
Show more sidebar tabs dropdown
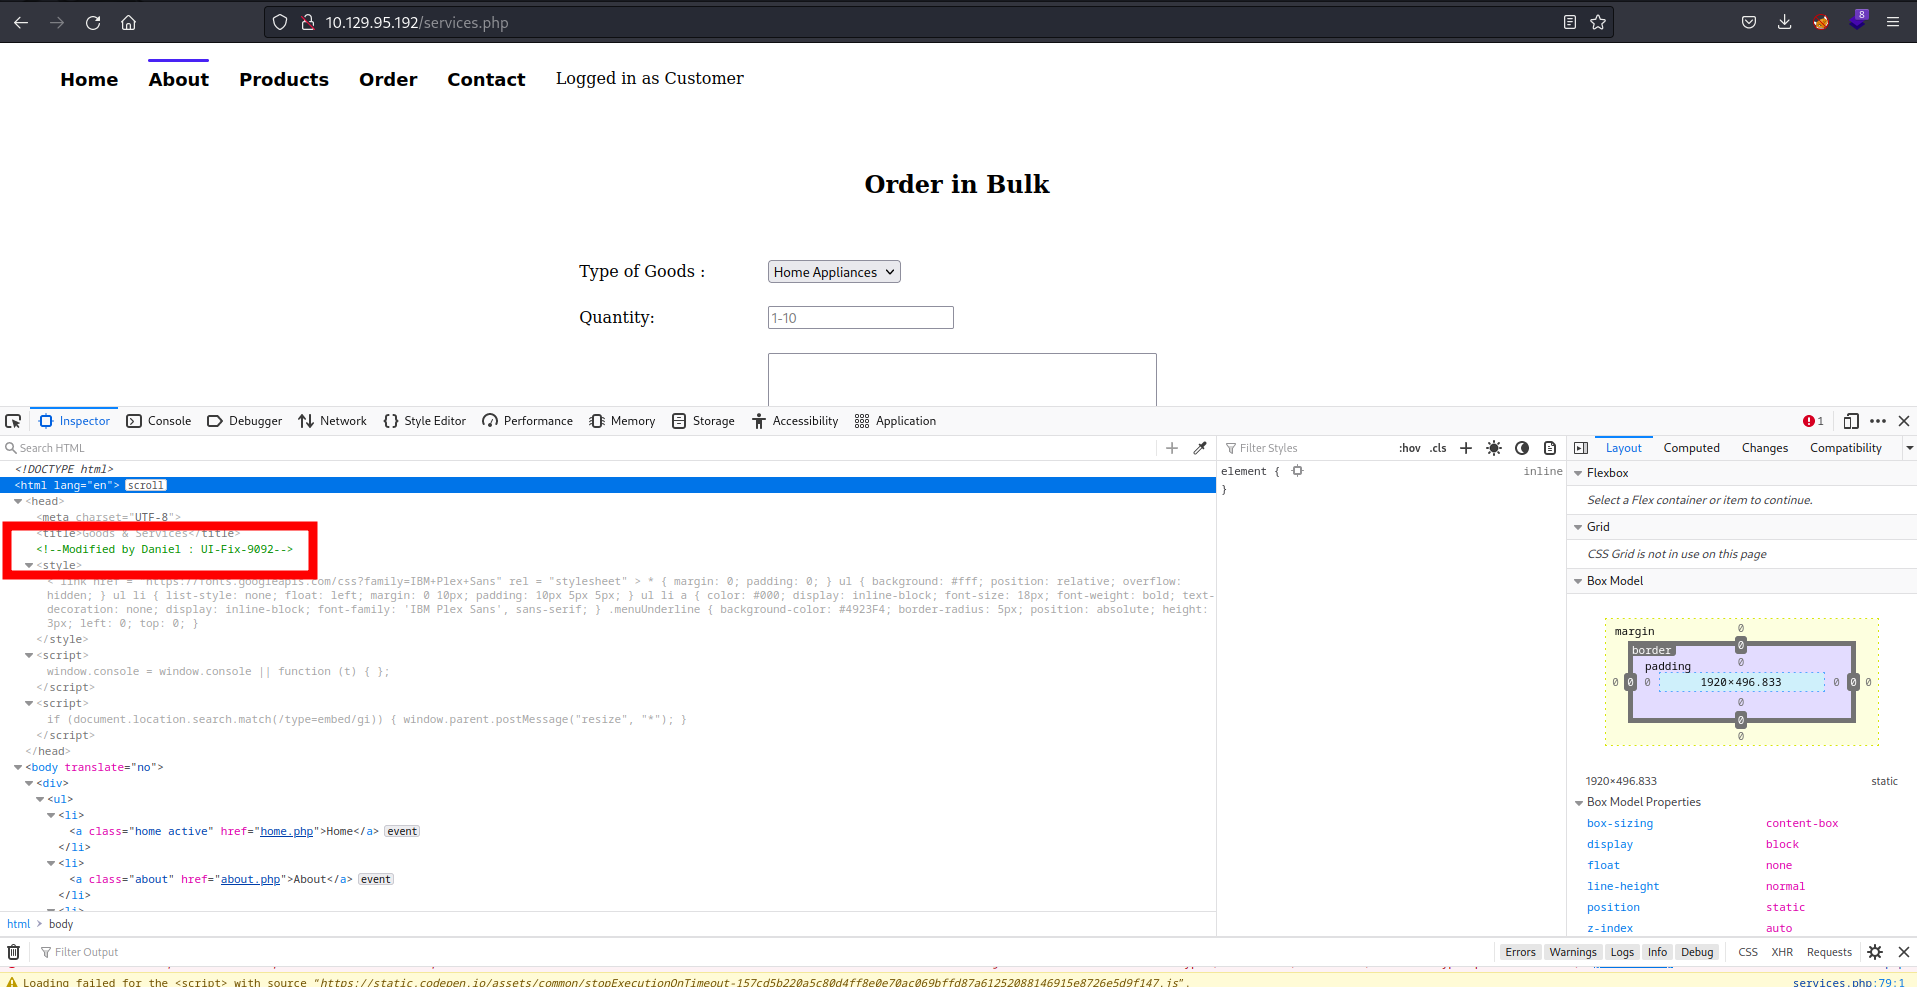click(x=1909, y=448)
